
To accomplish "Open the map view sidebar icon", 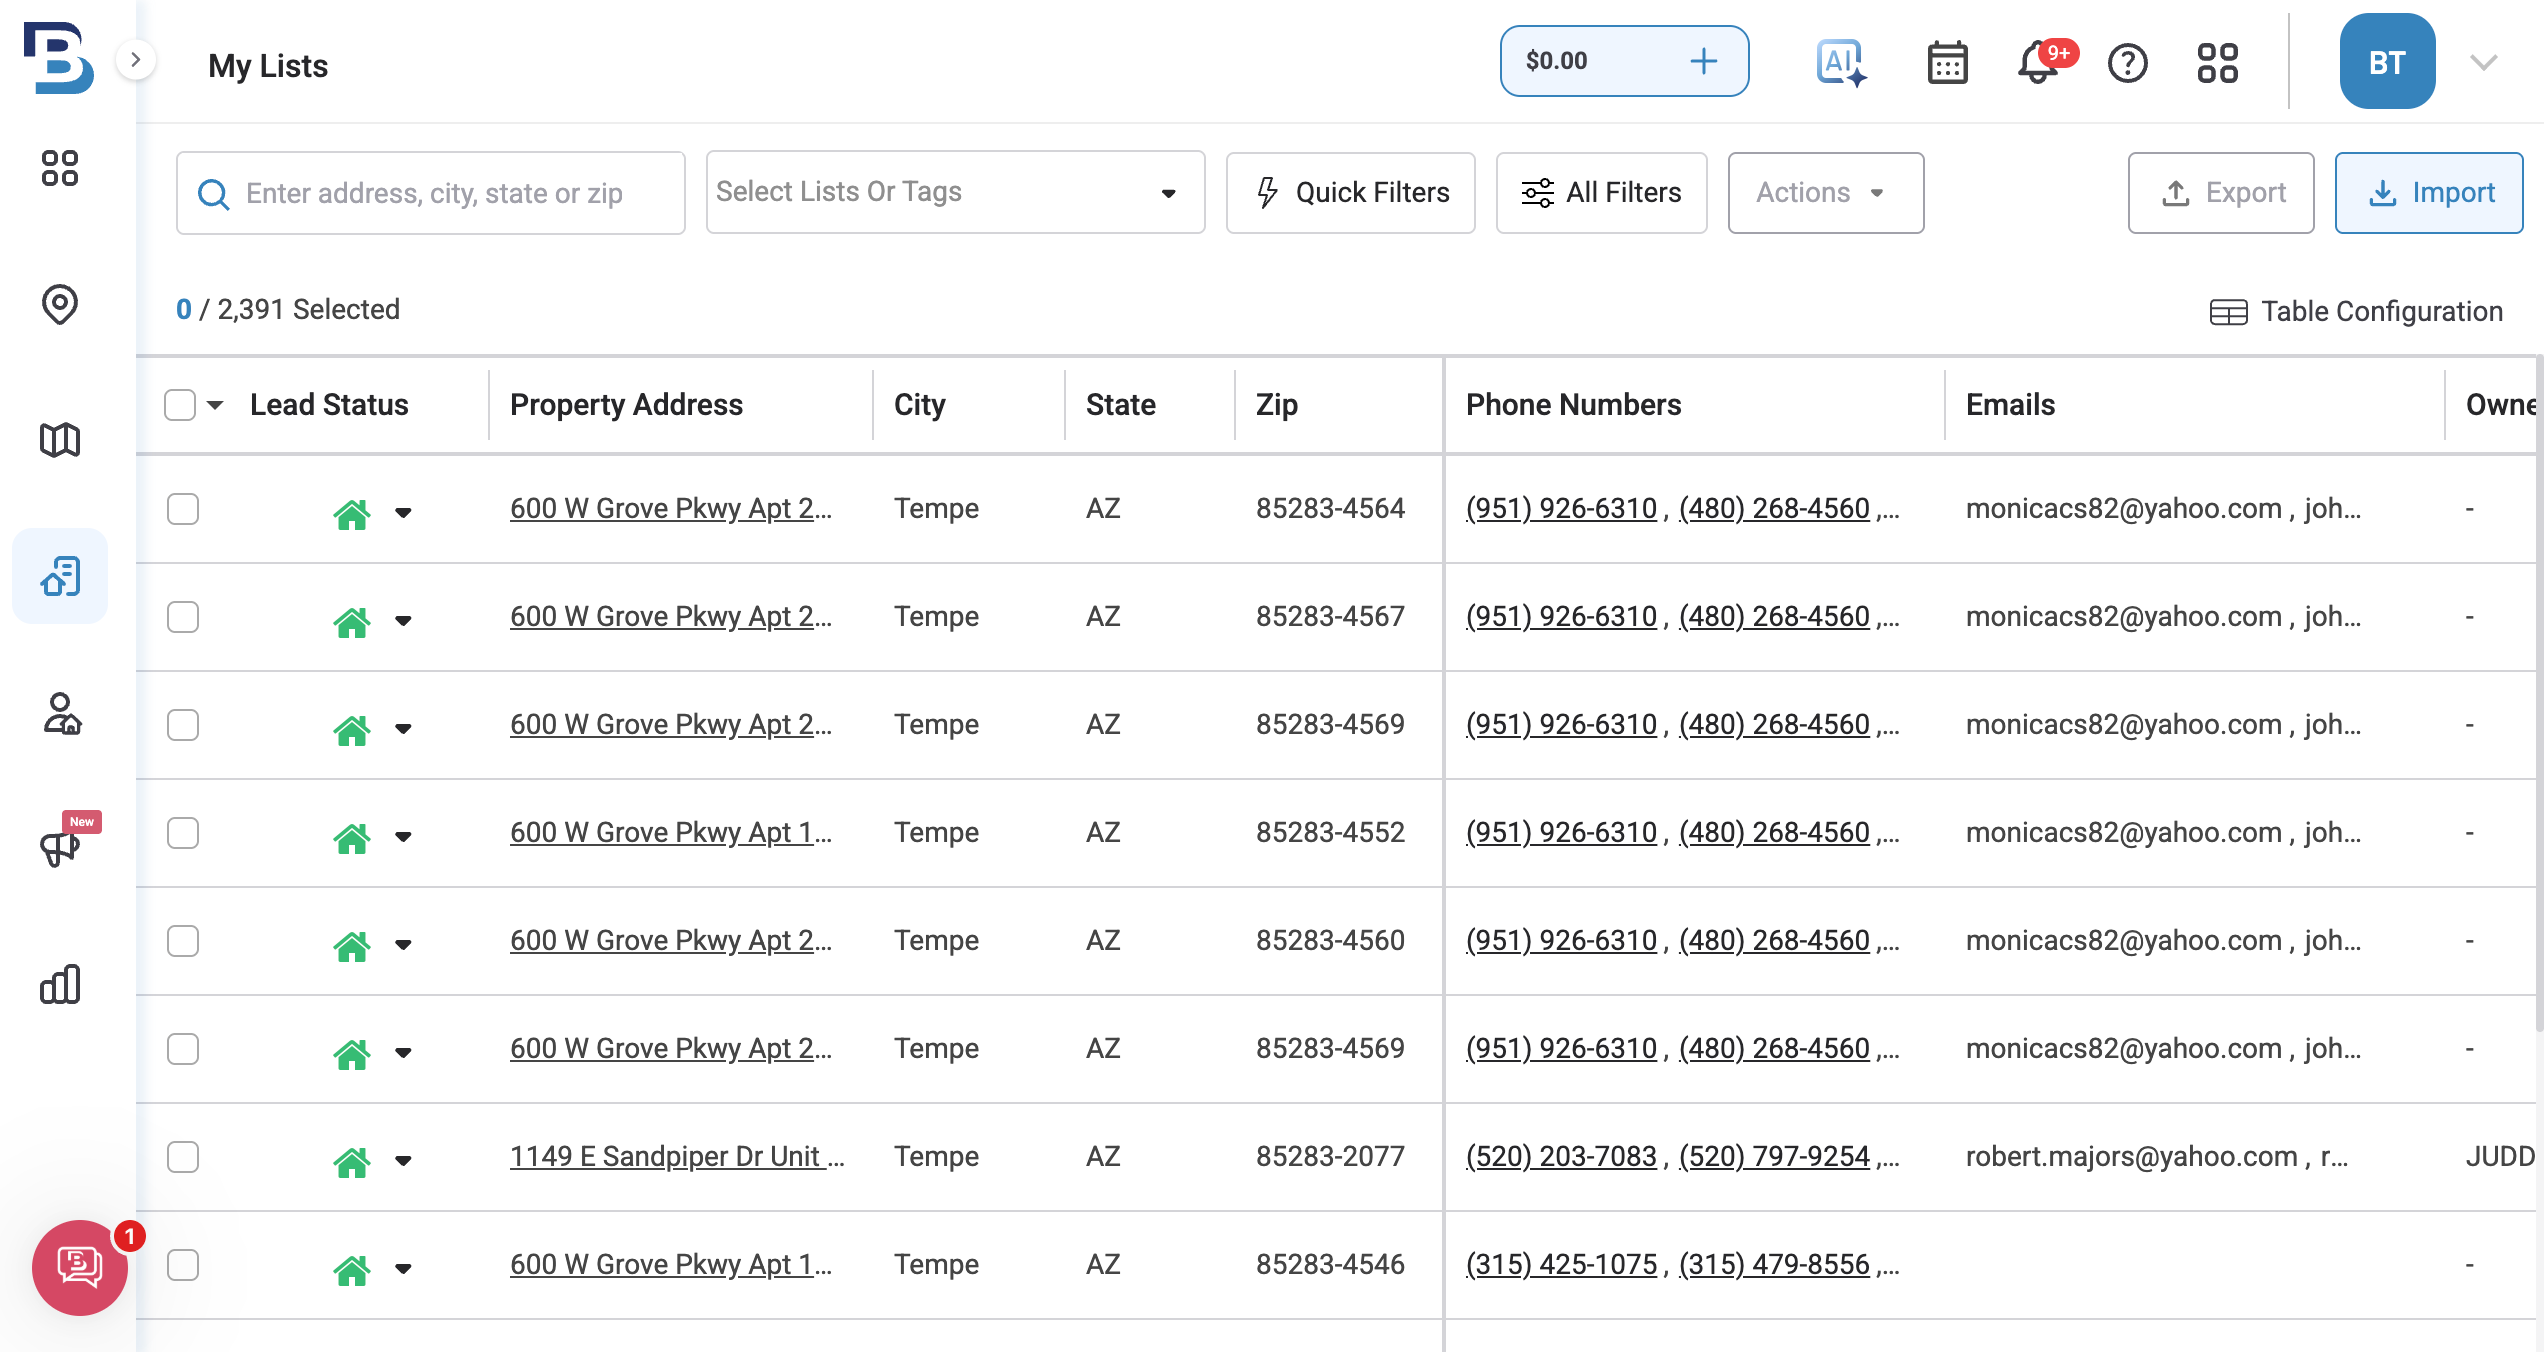I will click(x=60, y=440).
